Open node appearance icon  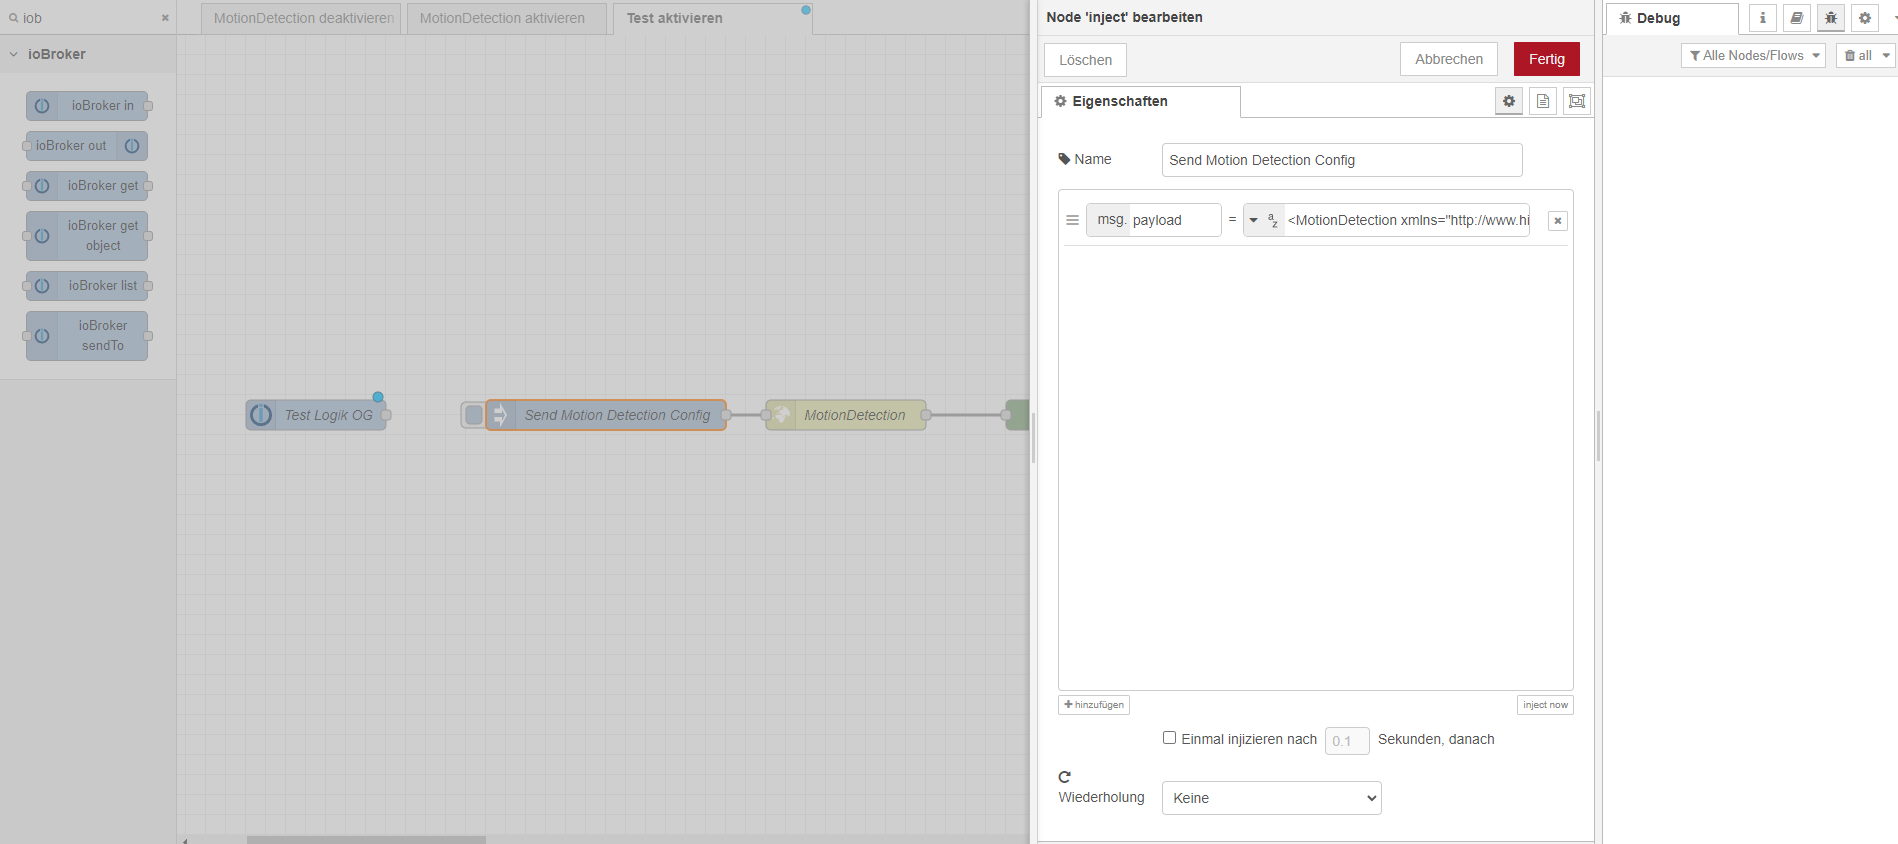[1577, 101]
